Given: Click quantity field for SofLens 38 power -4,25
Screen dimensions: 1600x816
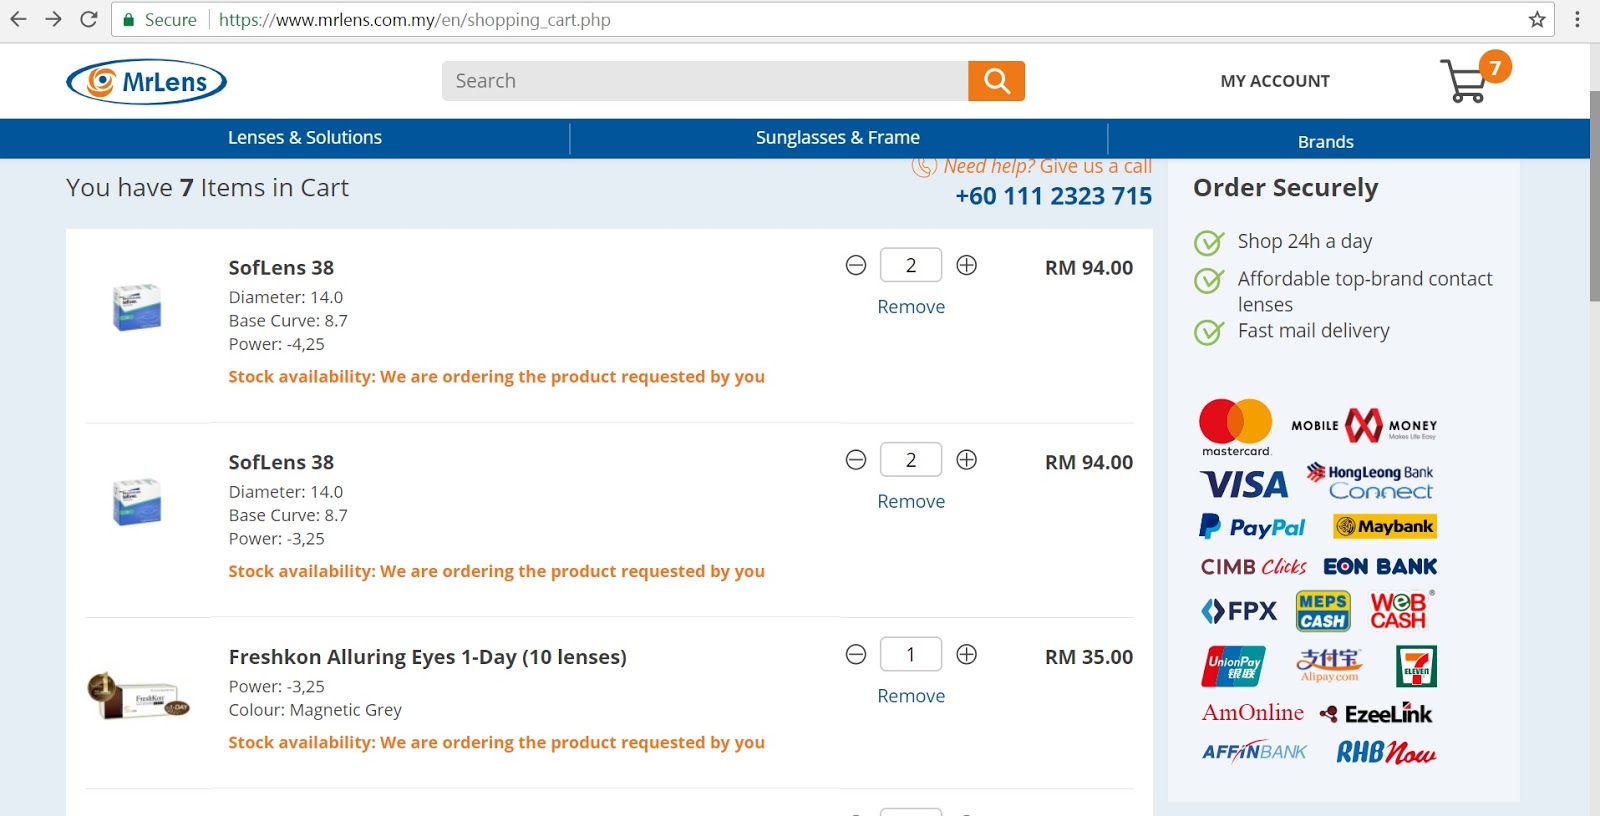Looking at the screenshot, I should tap(911, 265).
